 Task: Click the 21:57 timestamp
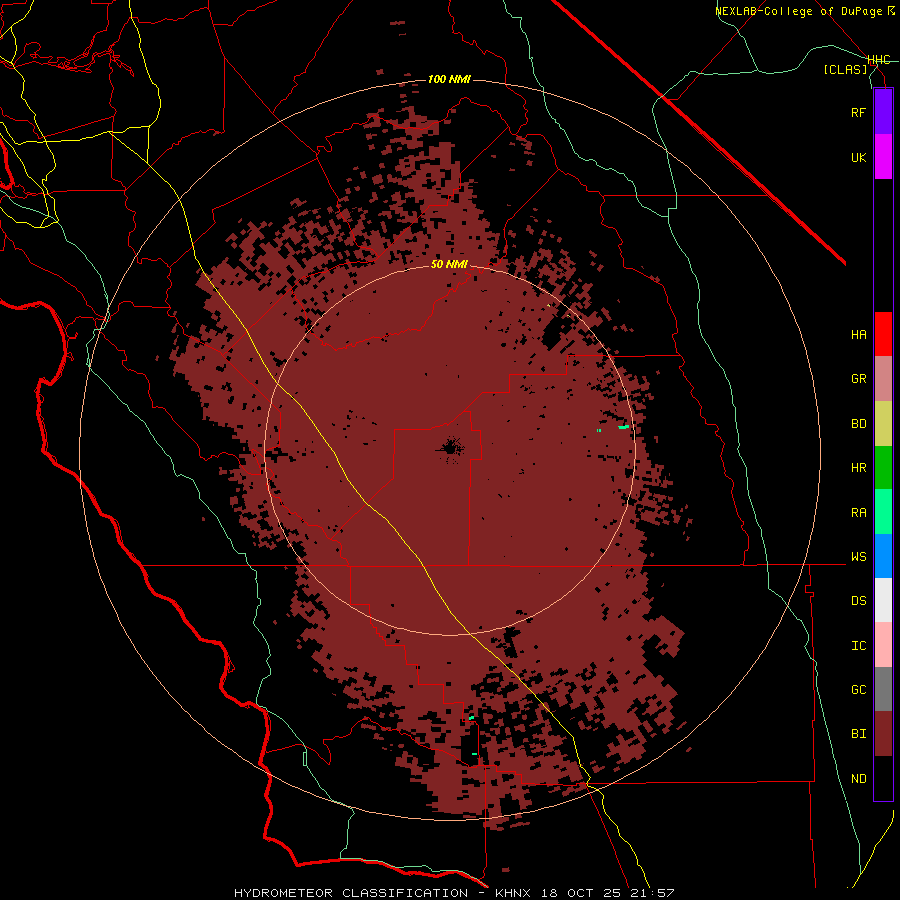click(654, 893)
